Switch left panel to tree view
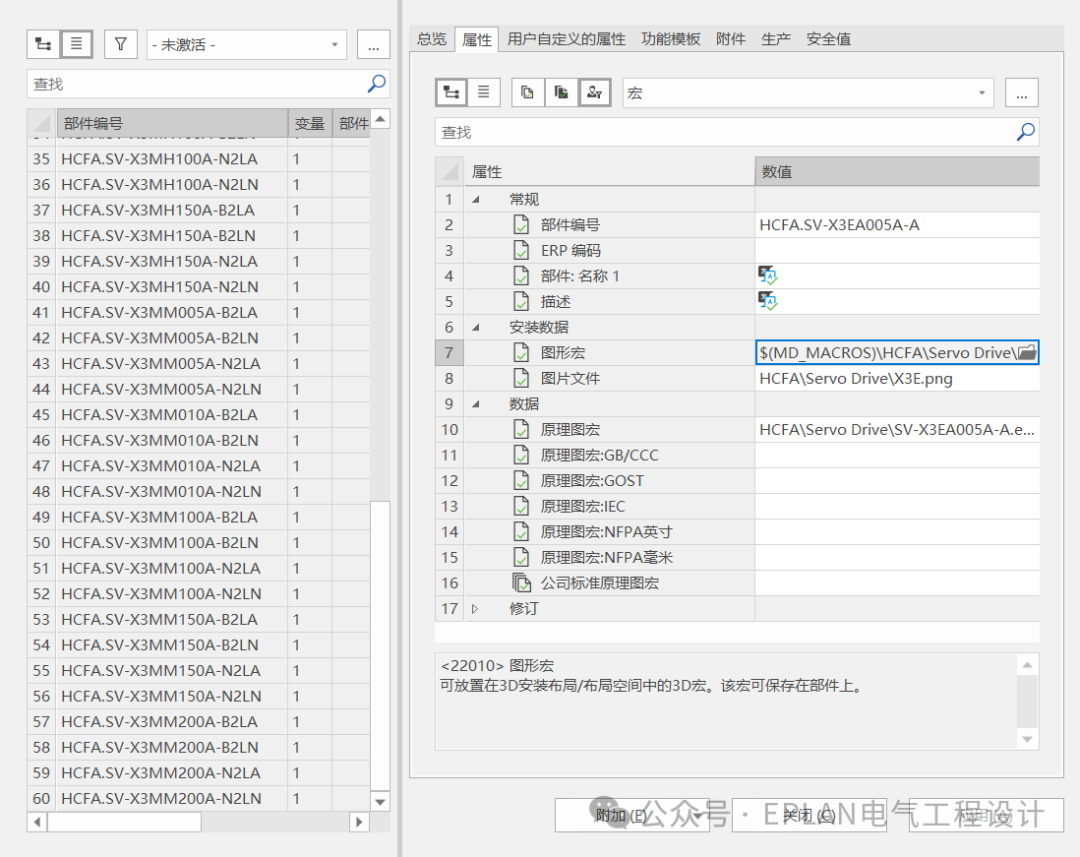 click(x=43, y=45)
